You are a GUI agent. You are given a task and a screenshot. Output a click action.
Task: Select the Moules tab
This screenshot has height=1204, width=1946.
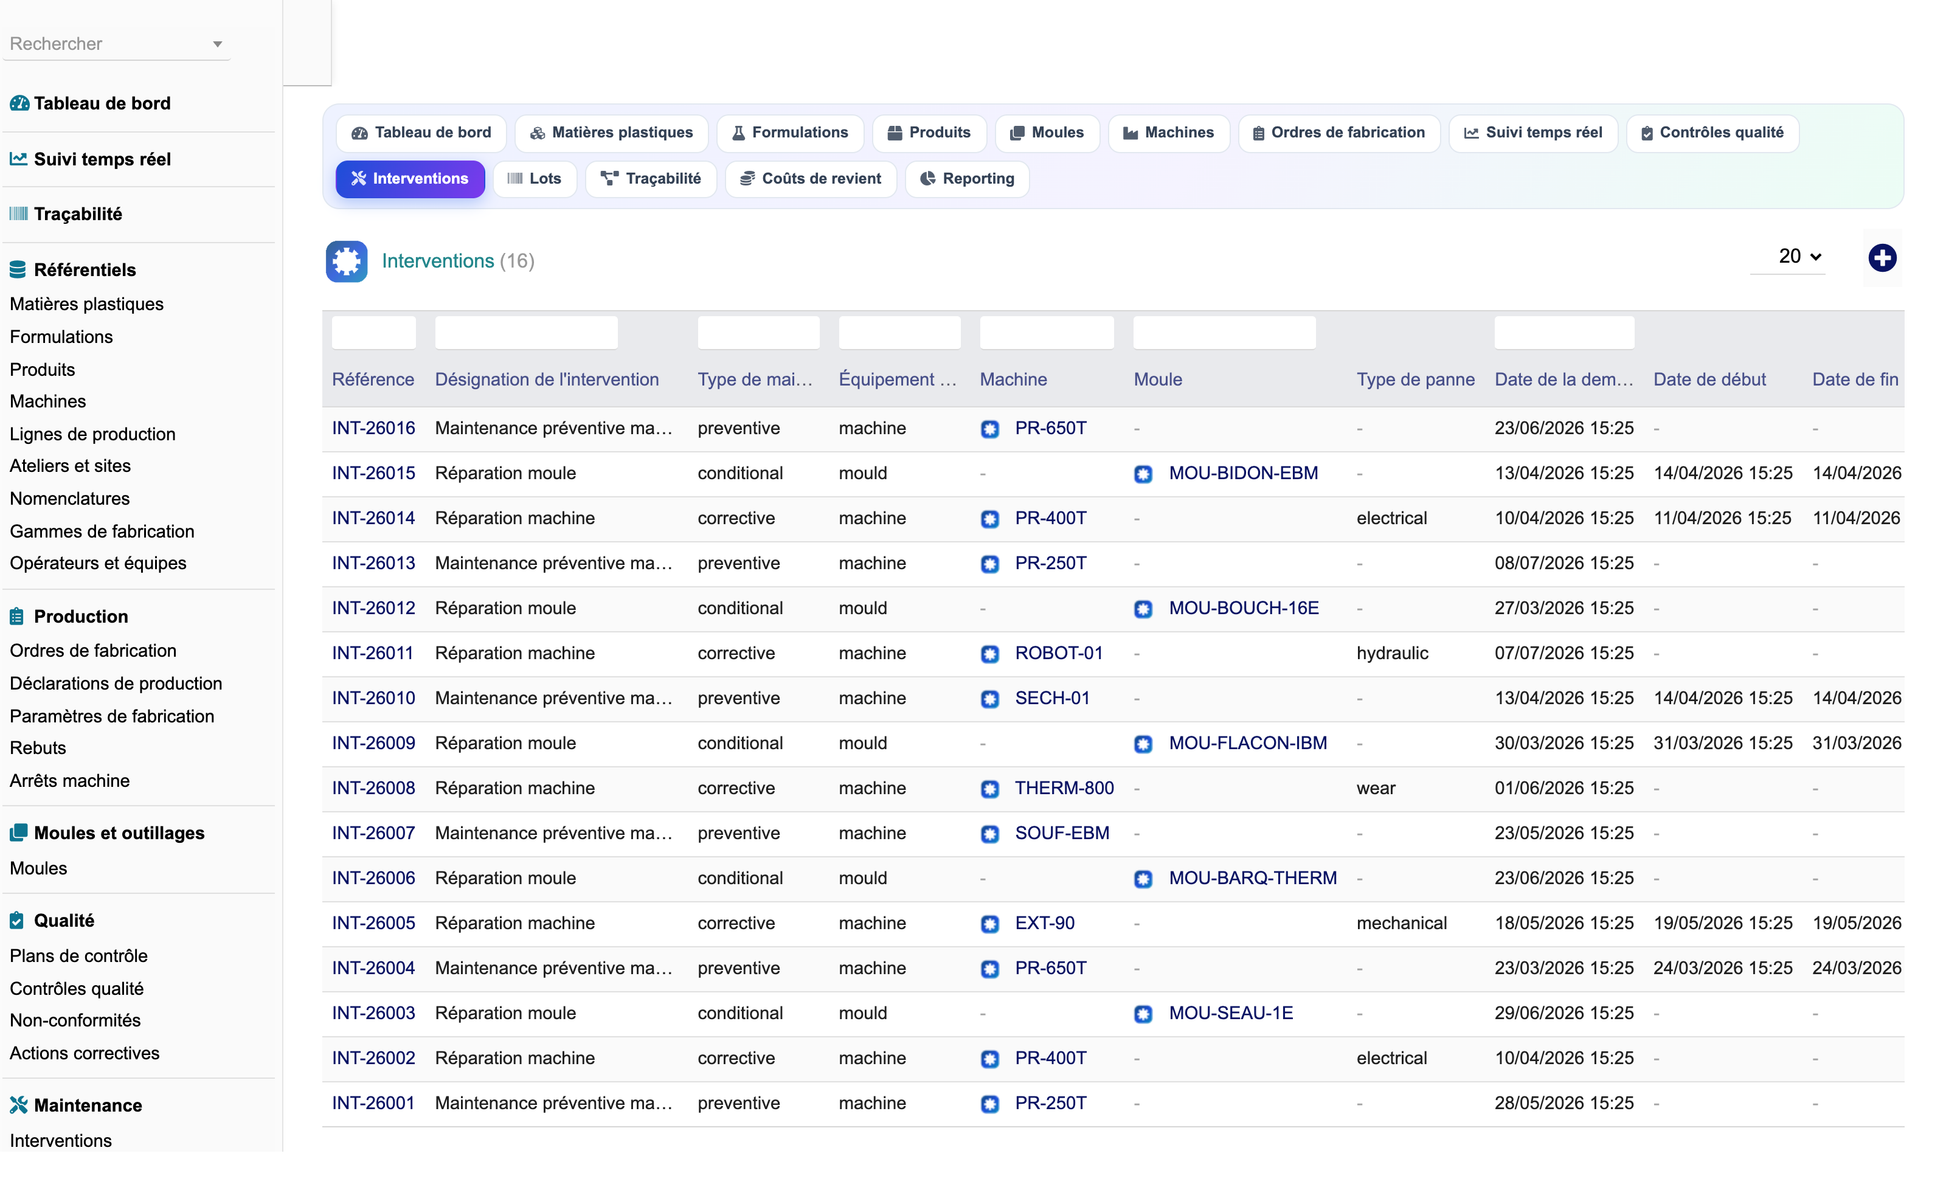click(x=1047, y=133)
